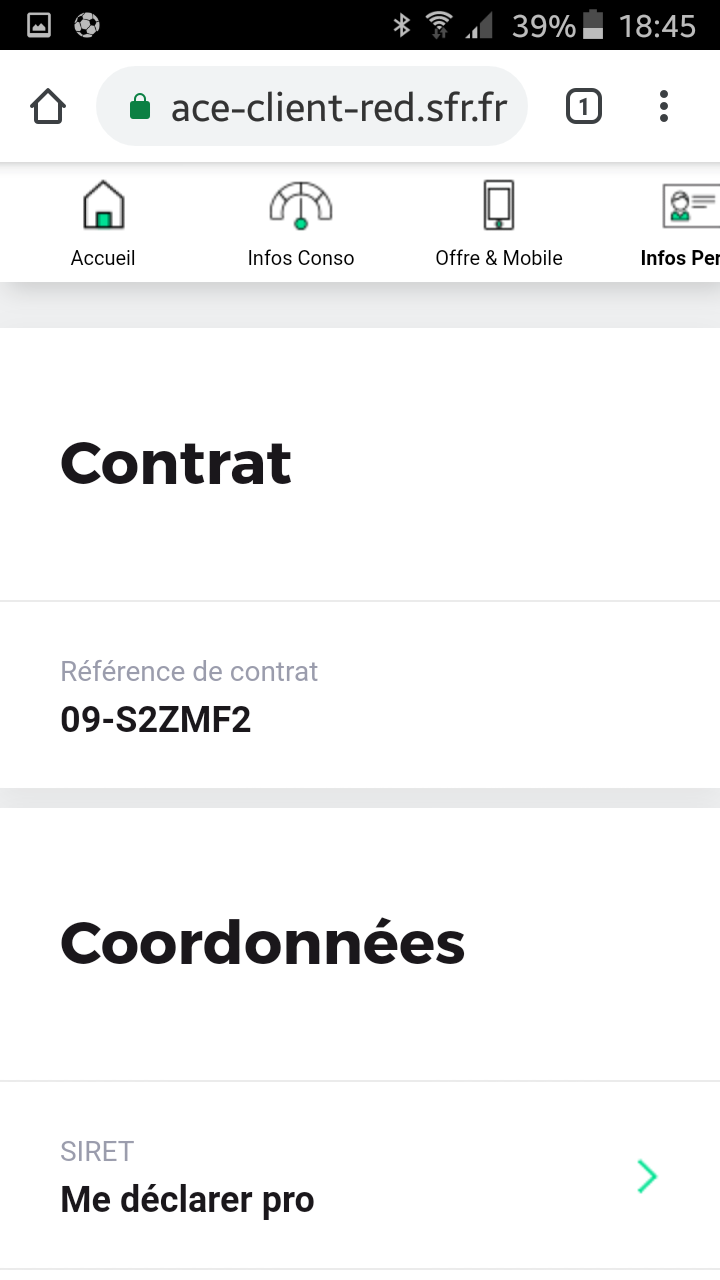Tap the battery indicator in status bar
Screen dimensions: 720x1280
593,25
